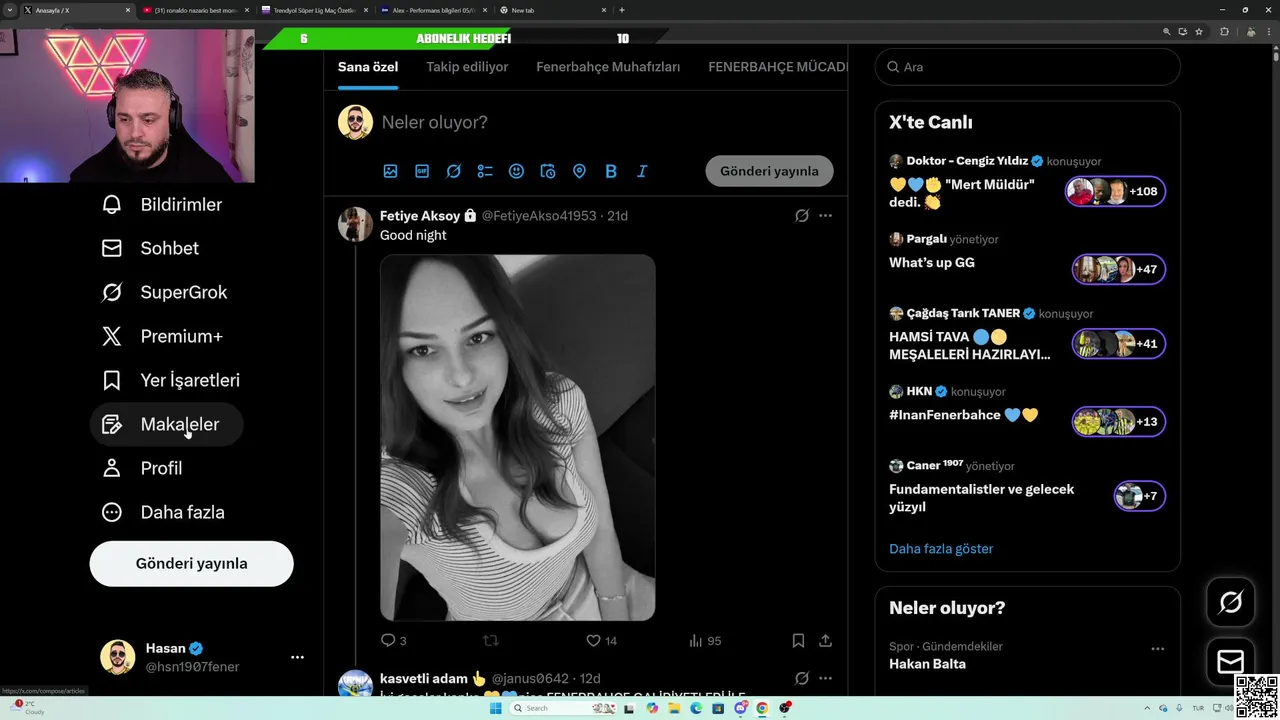Open a new browser tab with plus

(x=622, y=10)
